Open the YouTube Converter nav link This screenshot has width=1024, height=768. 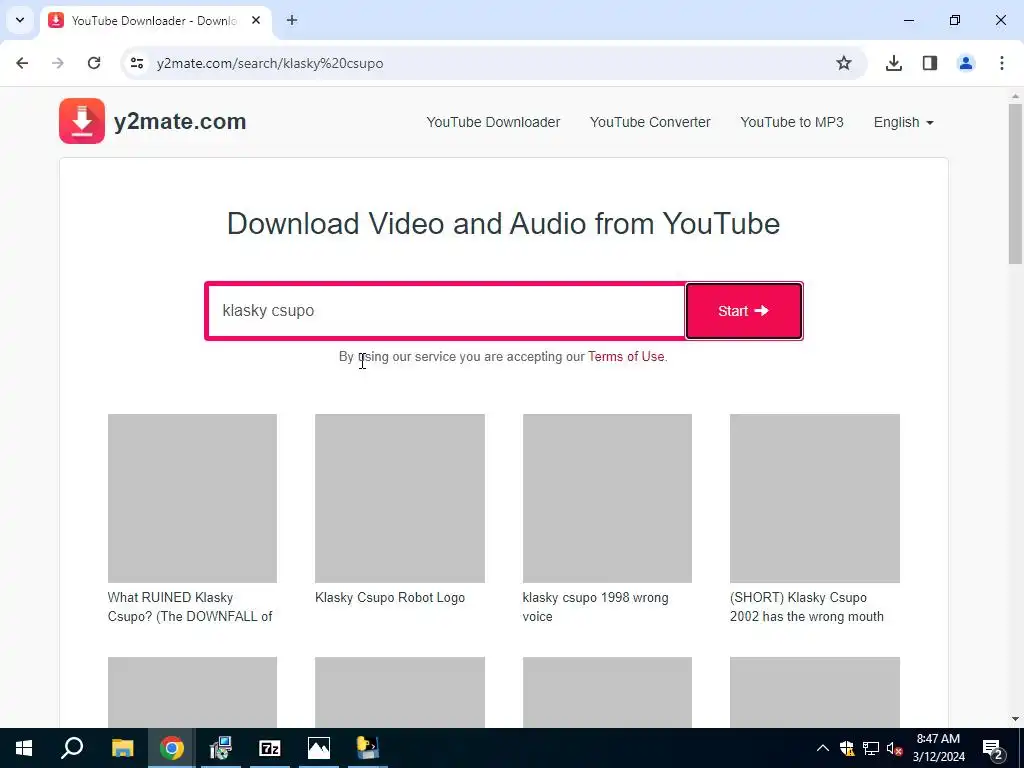tap(650, 122)
